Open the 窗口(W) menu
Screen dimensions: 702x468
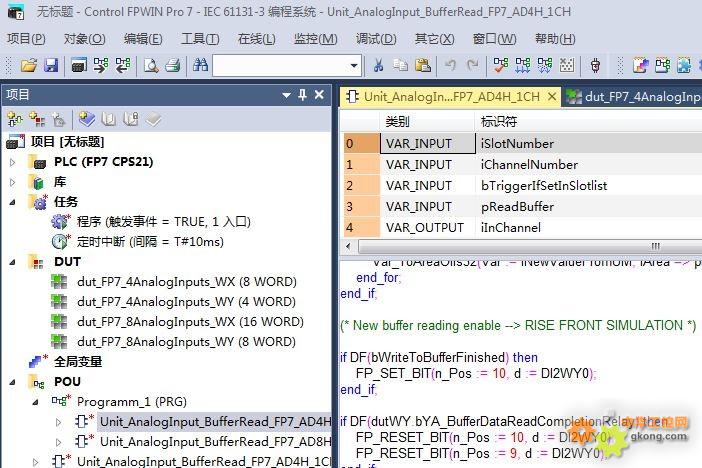494,39
